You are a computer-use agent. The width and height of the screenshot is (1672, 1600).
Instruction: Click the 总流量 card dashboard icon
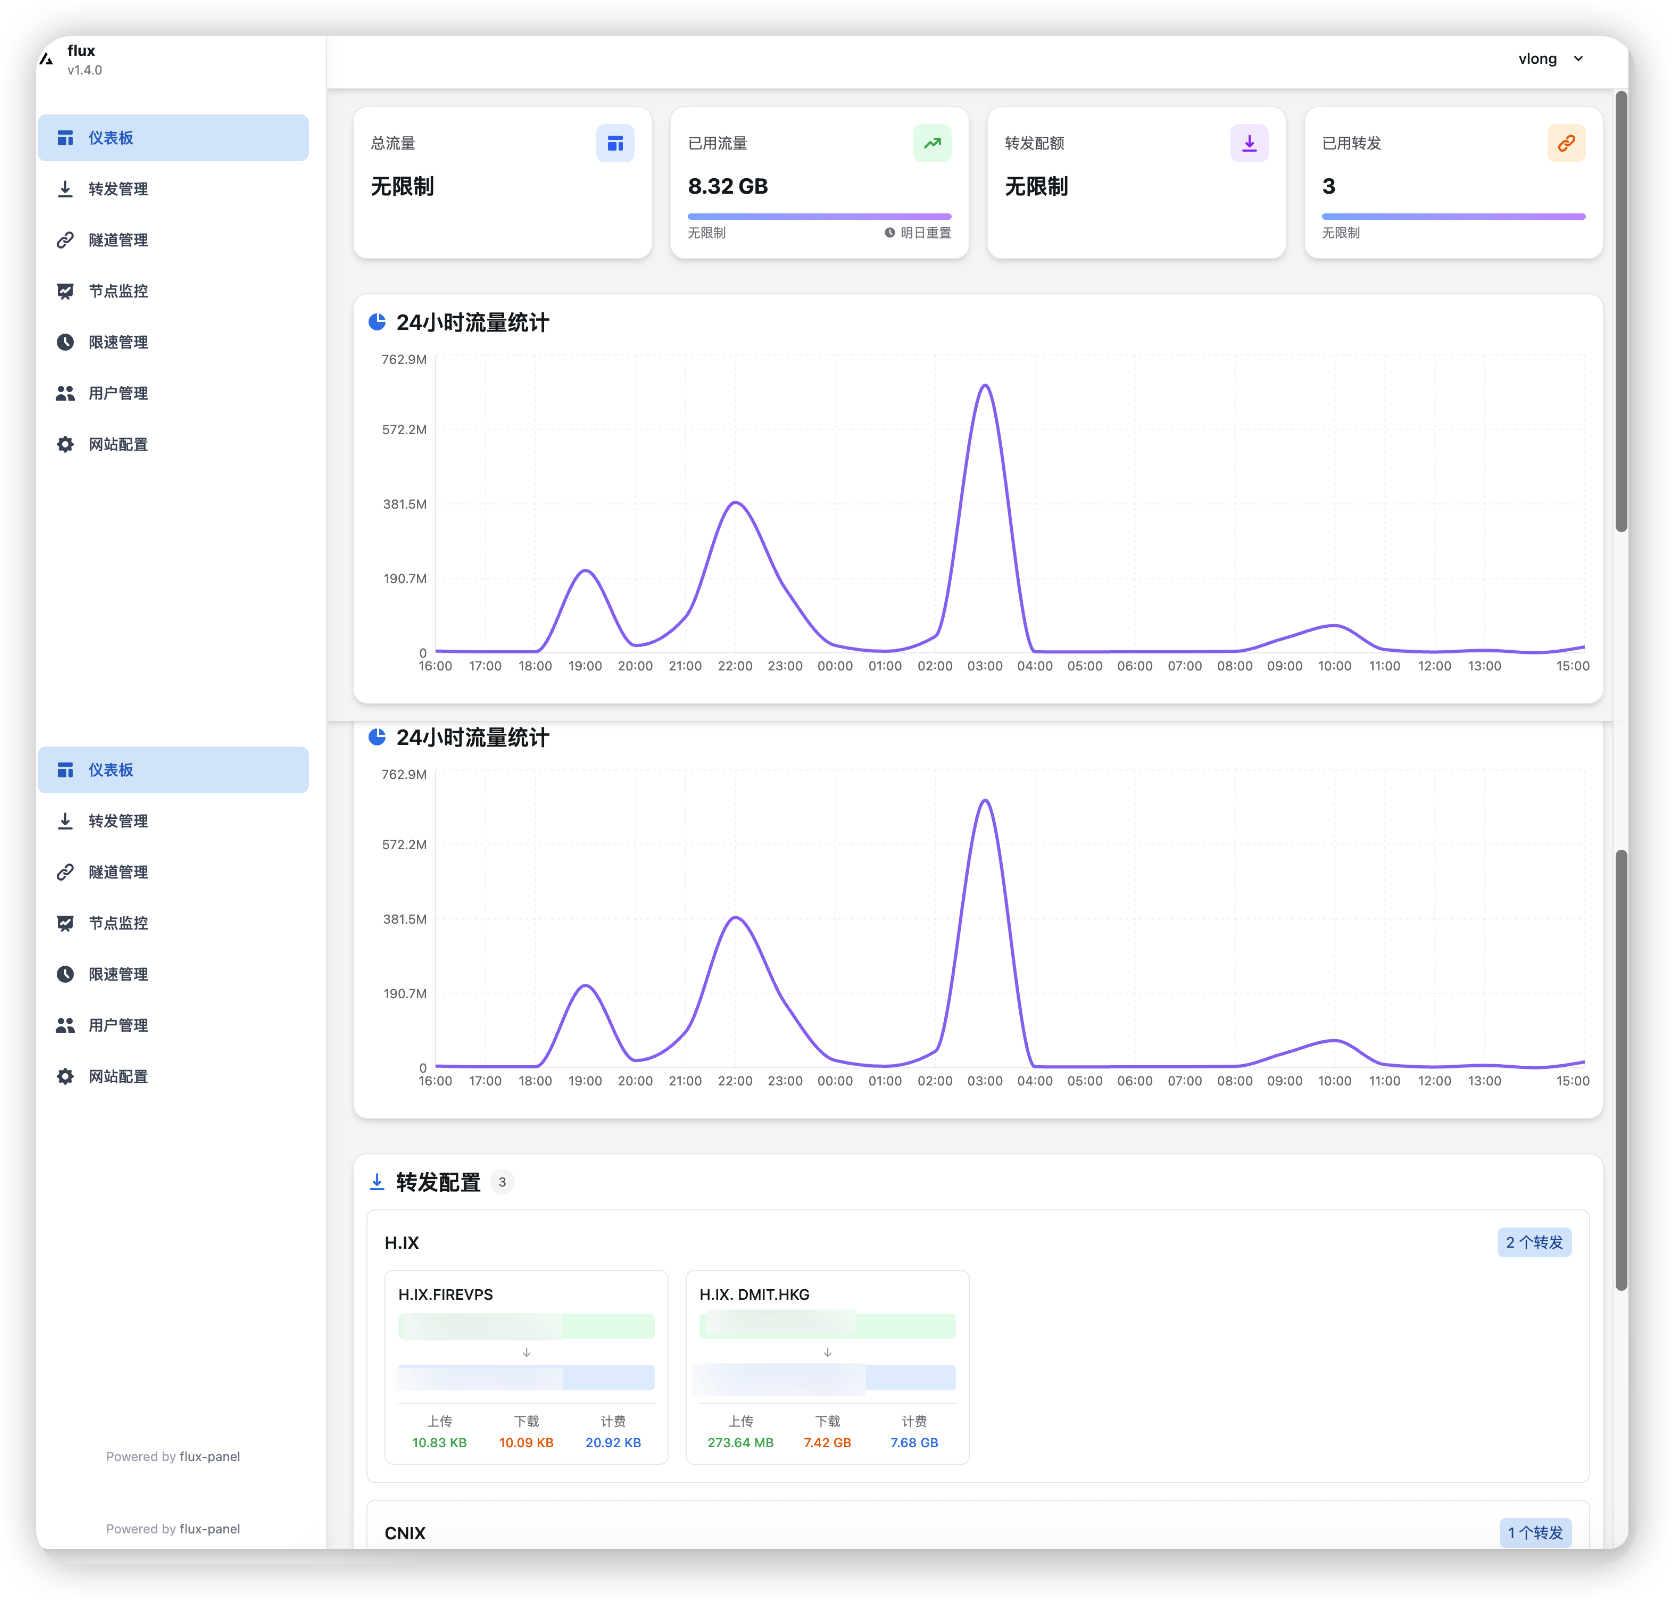[x=615, y=143]
